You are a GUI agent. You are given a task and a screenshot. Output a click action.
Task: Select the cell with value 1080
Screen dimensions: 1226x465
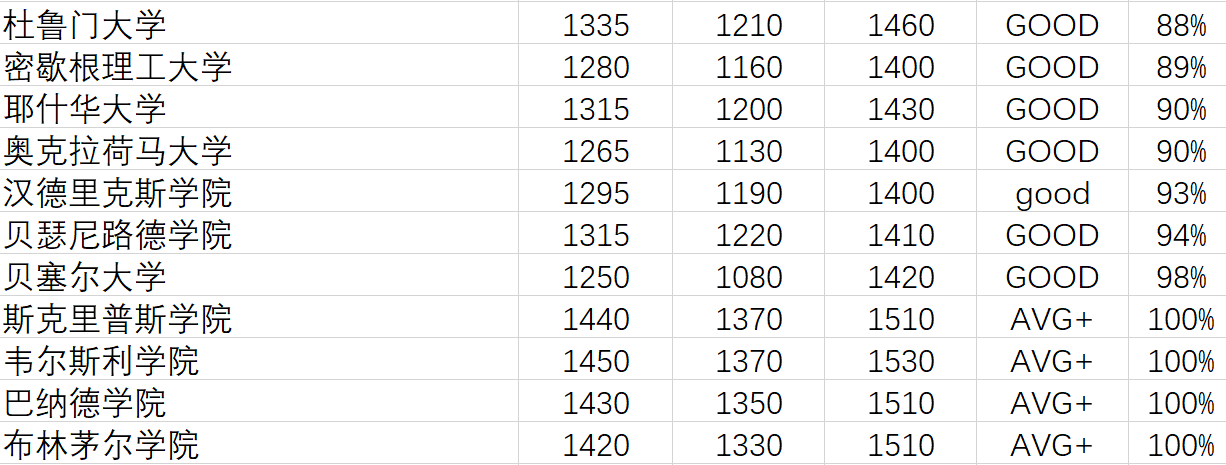pyautogui.click(x=749, y=277)
